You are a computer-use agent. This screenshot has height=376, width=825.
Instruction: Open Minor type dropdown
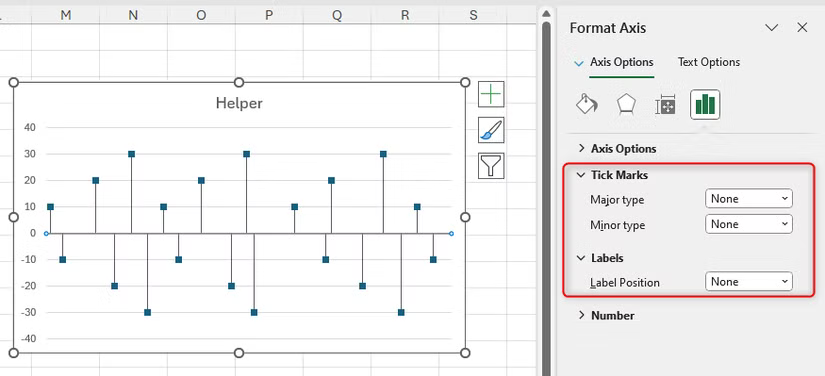pyautogui.click(x=748, y=224)
